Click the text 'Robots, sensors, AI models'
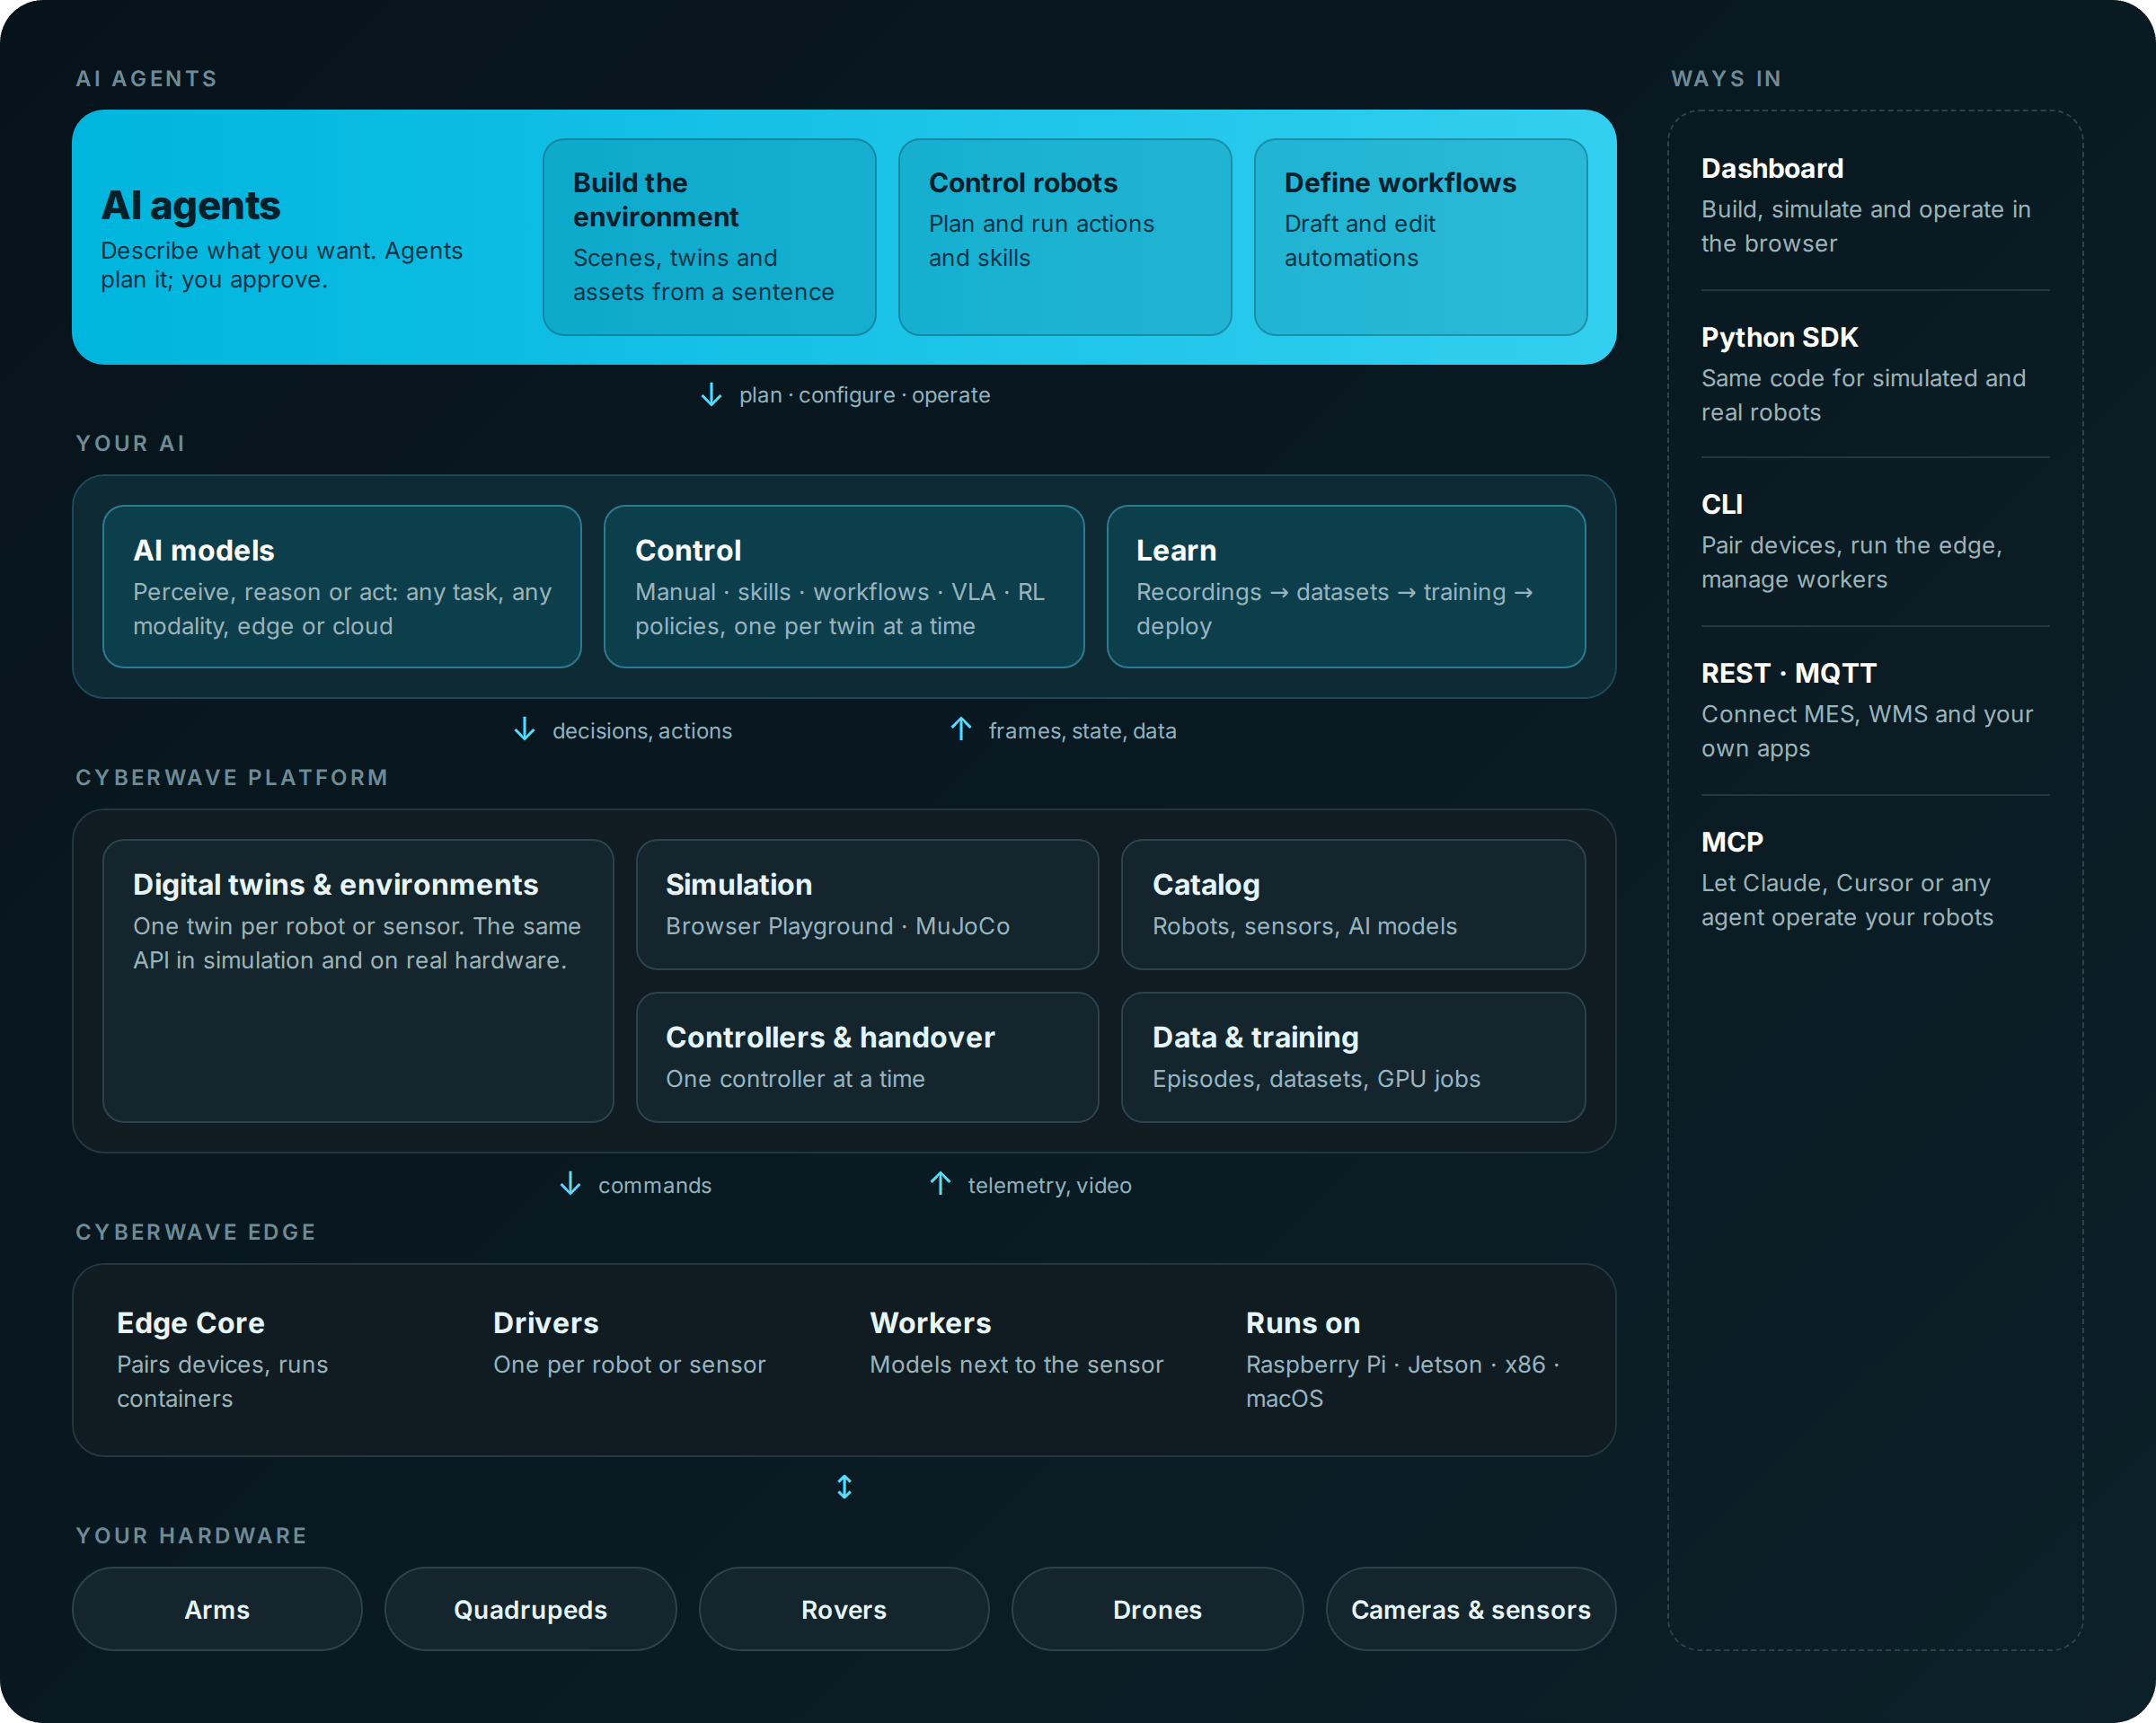 pos(1305,926)
